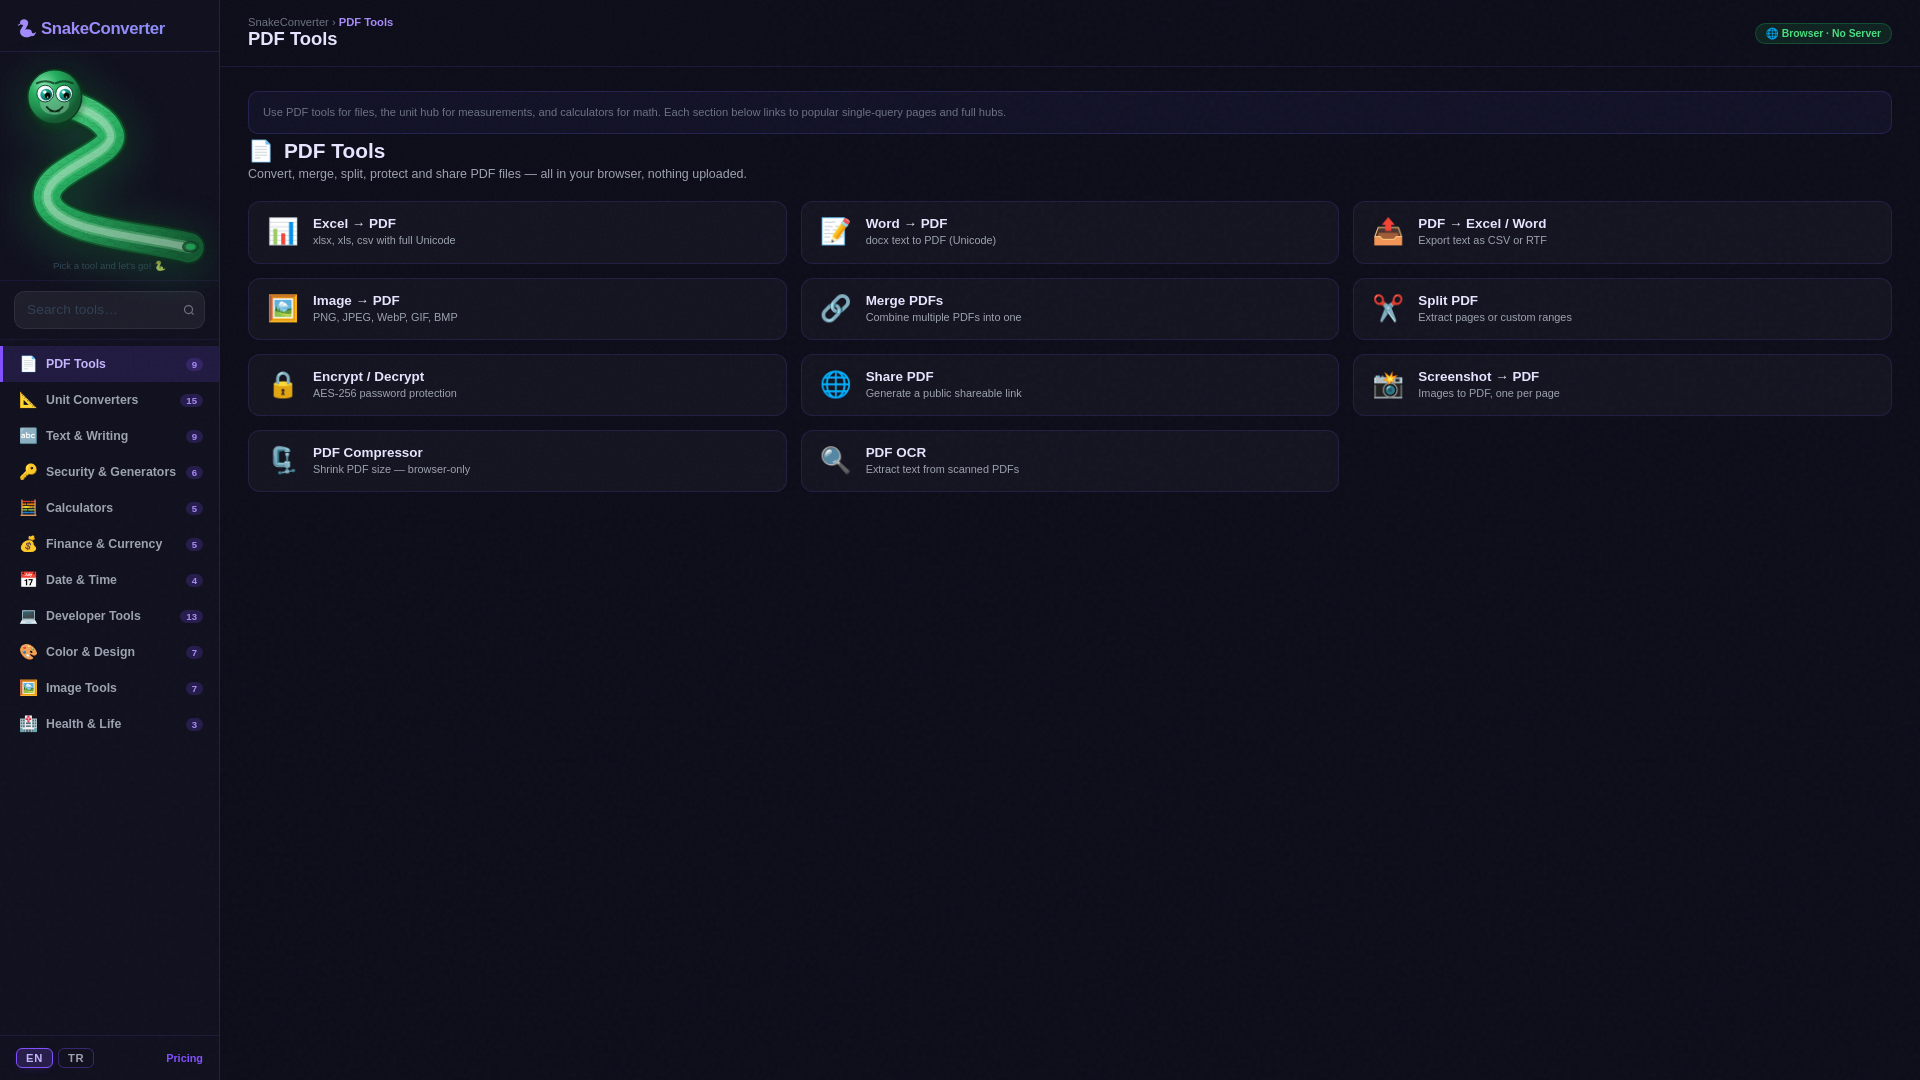Open the Security & Generators category

coord(110,472)
